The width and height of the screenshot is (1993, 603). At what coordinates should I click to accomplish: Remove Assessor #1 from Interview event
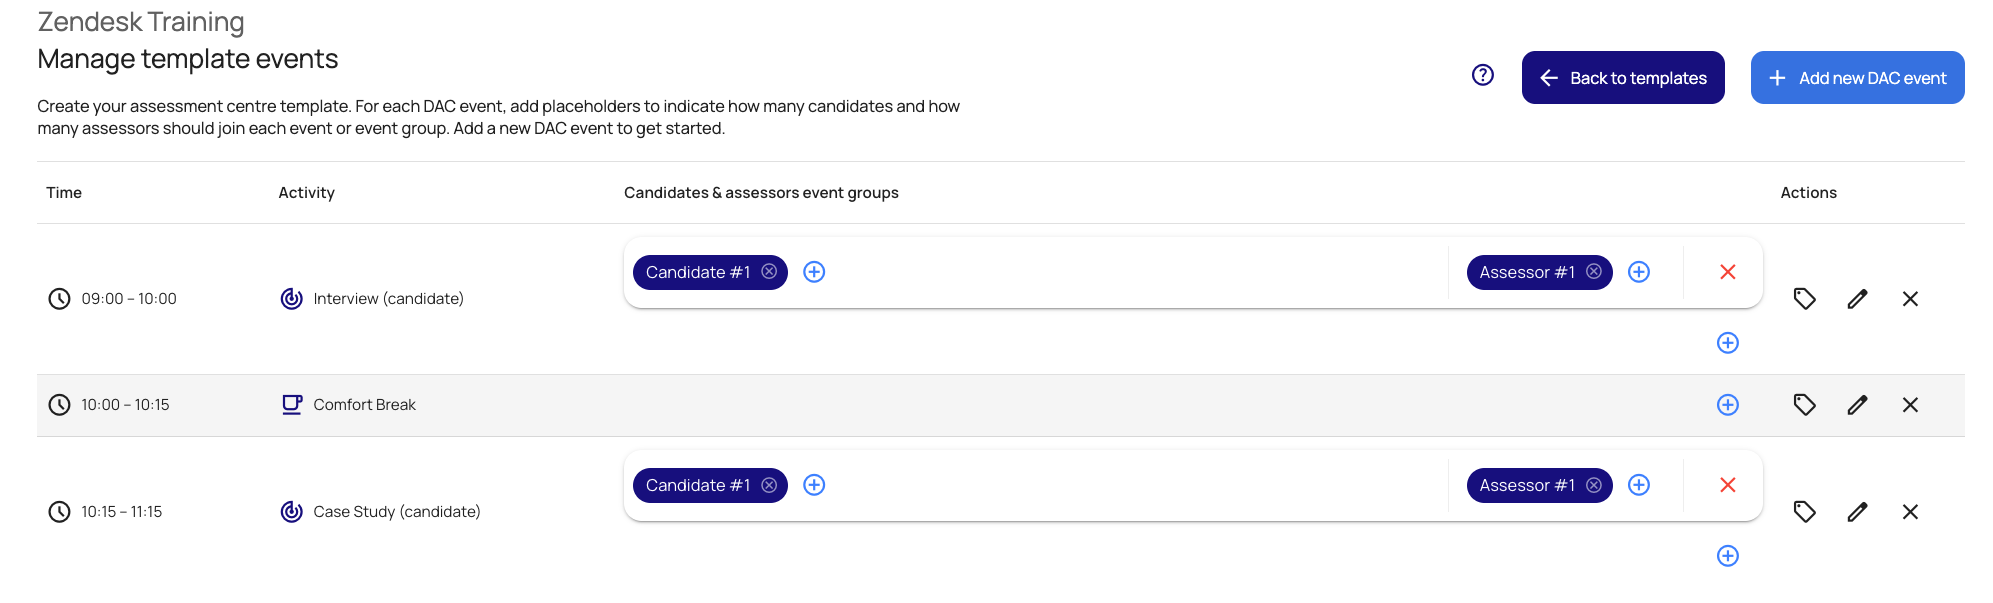1594,272
